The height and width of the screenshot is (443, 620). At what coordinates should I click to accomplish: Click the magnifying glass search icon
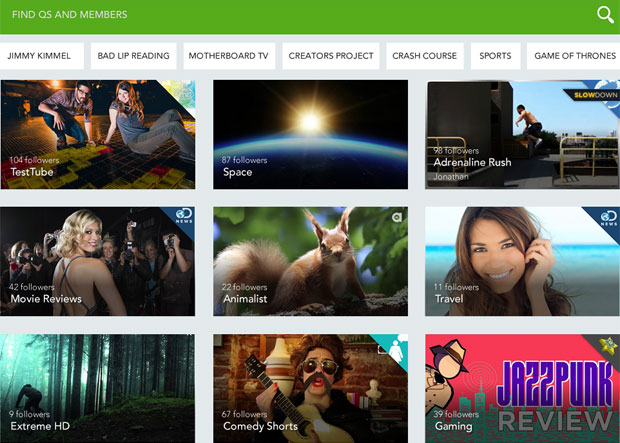605,15
